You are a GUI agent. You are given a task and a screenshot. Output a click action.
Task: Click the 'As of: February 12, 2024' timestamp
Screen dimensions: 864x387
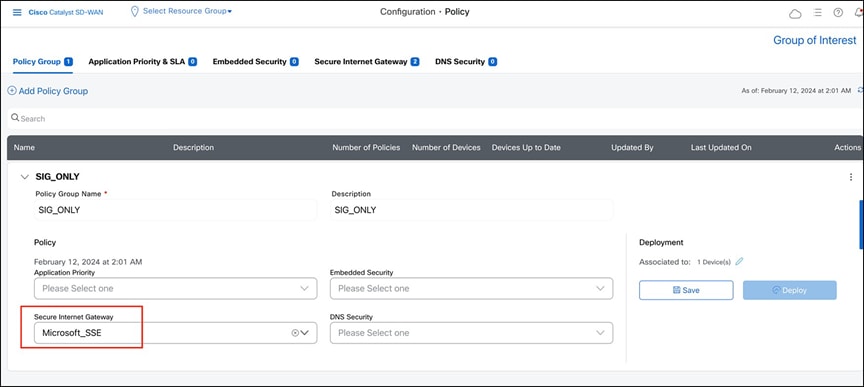796,90
